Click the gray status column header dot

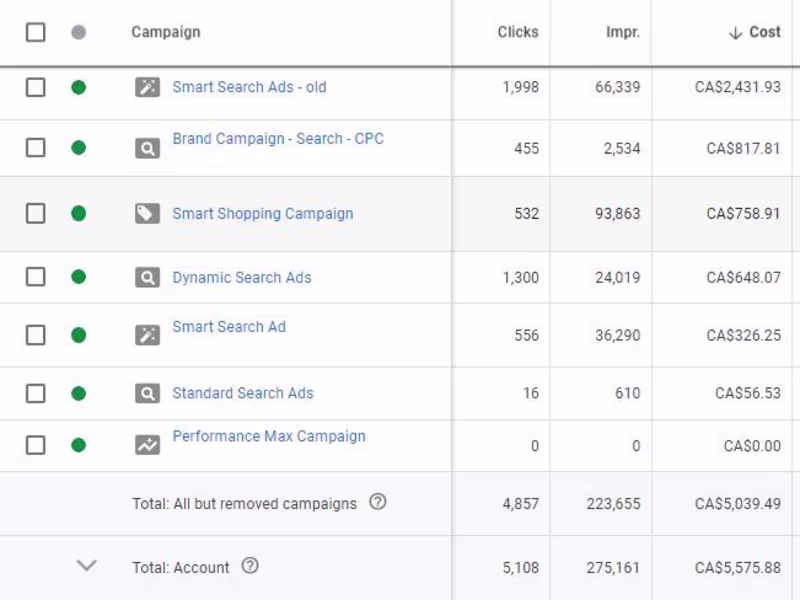(78, 32)
